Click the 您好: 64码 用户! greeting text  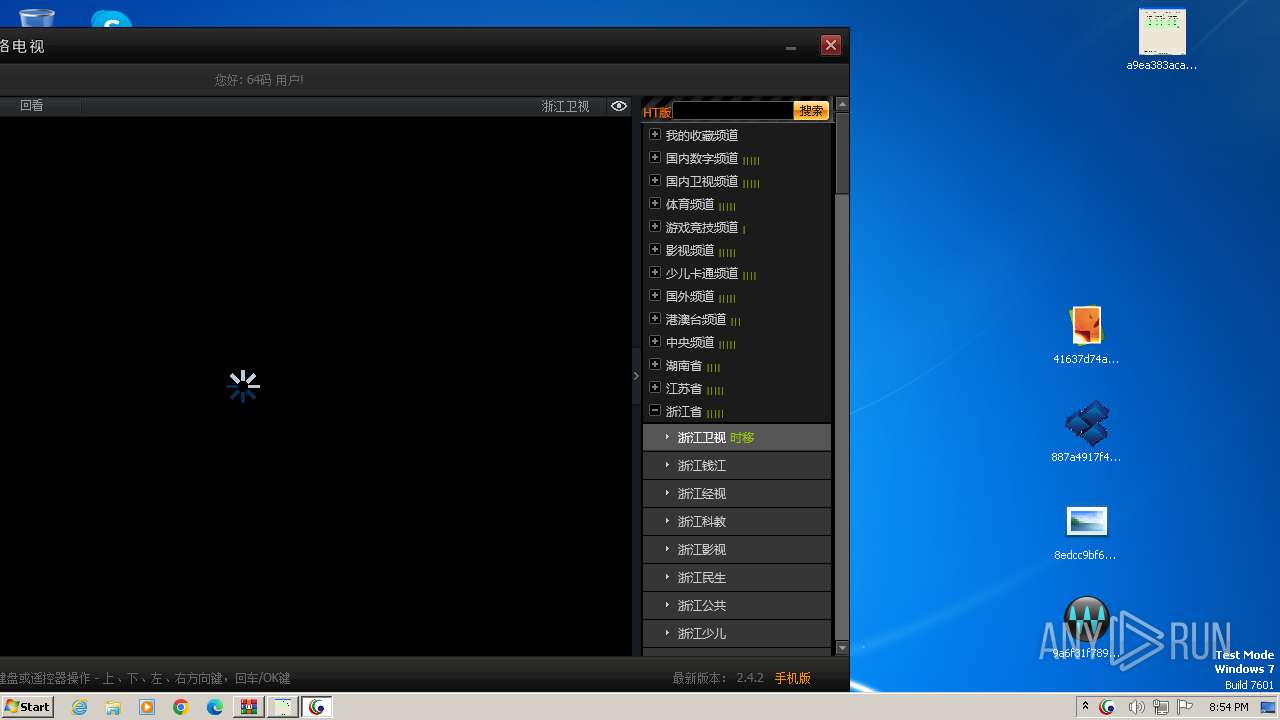pos(258,80)
